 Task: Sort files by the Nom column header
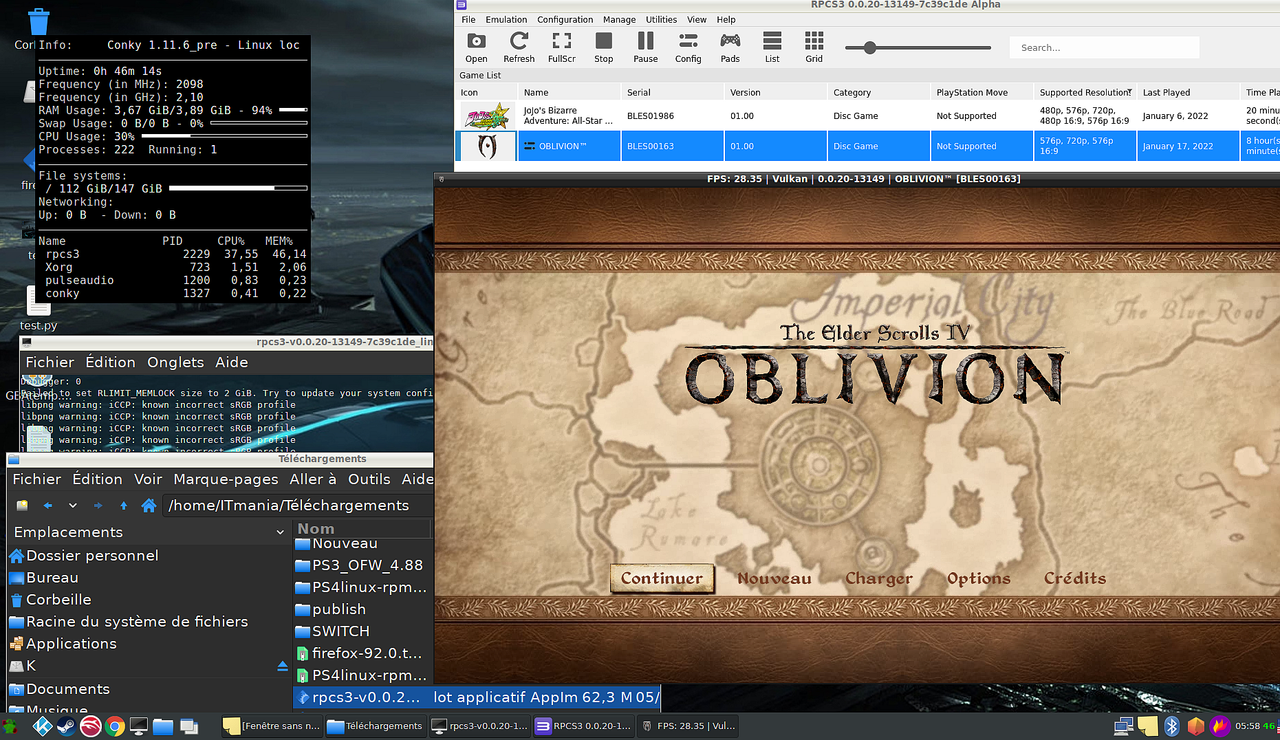point(362,529)
